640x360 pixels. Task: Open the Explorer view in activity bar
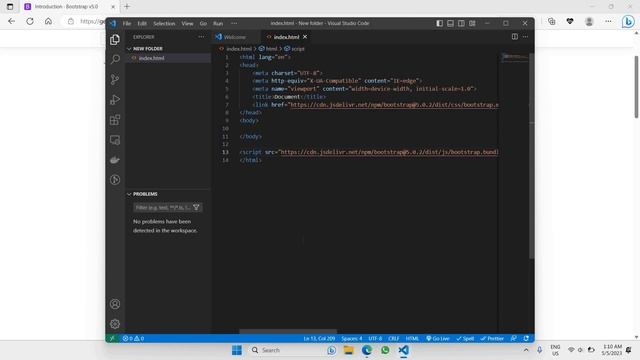[x=115, y=40]
